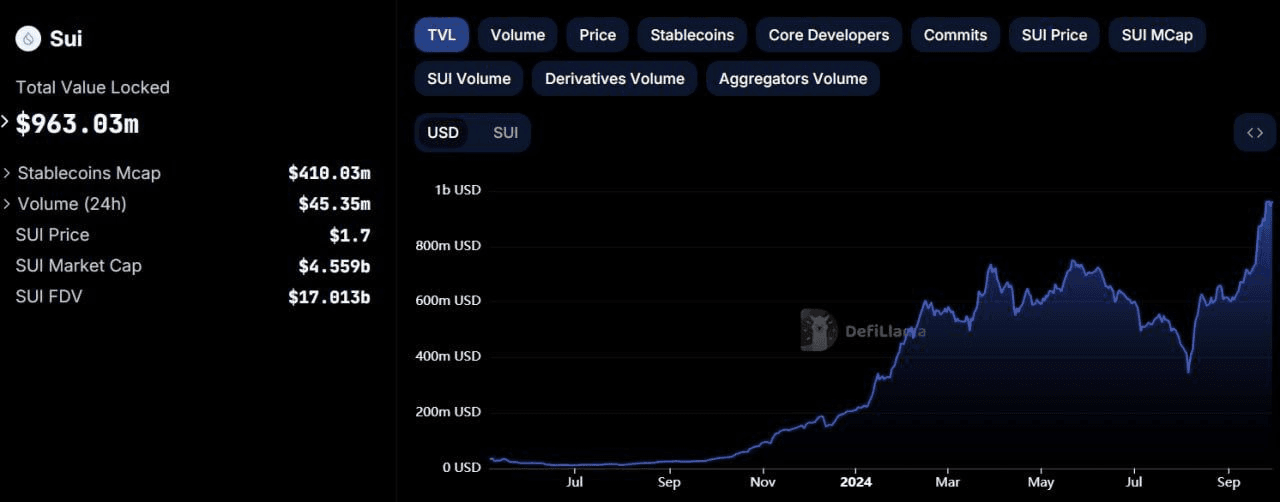Click the Sui chain name title

coord(66,39)
